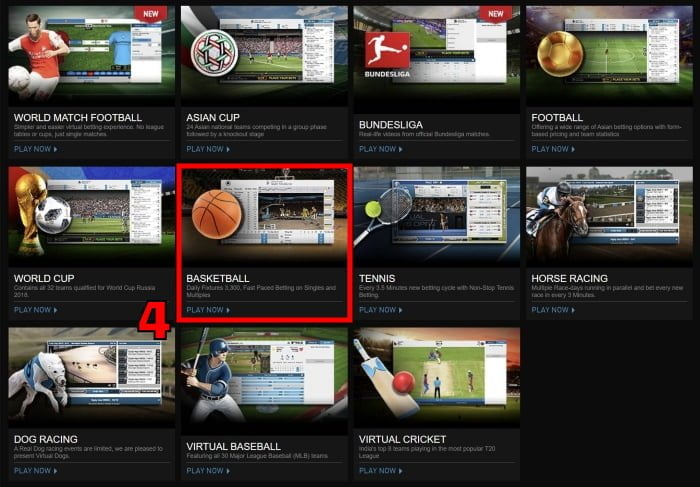Click Play Now under Dog Racing
The width and height of the screenshot is (700, 487).
click(36, 470)
